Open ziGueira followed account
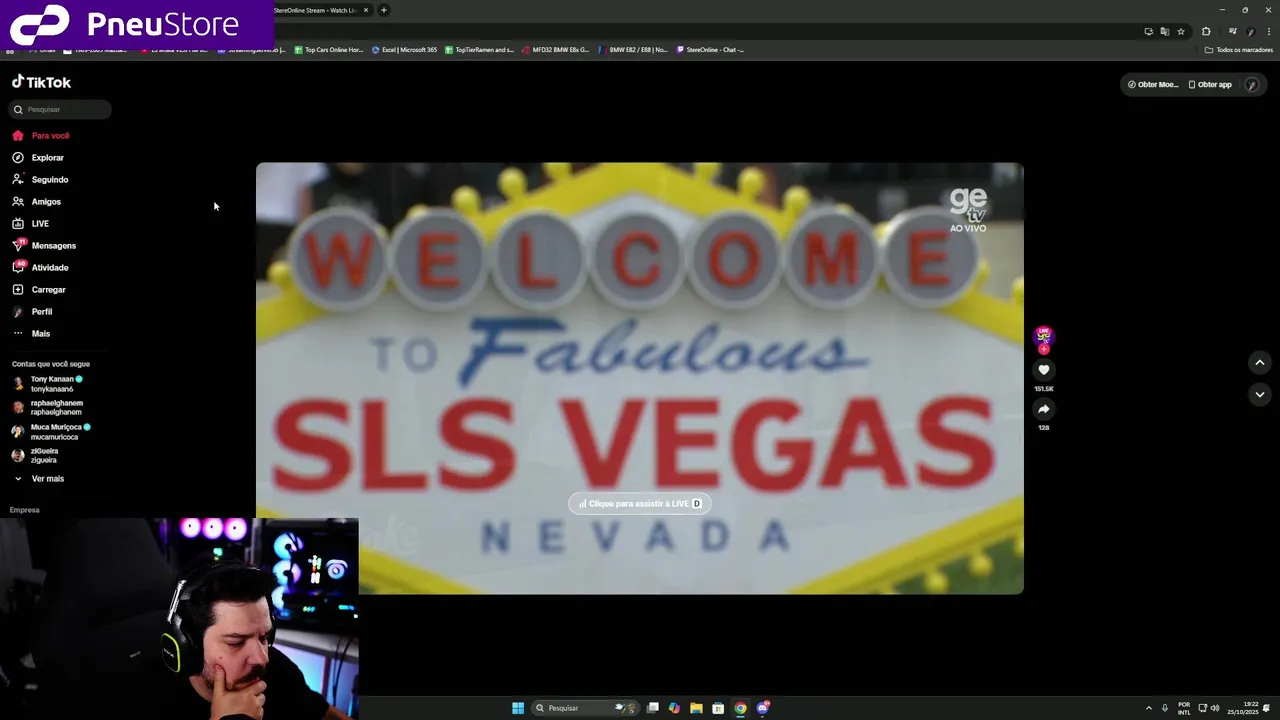1280x720 pixels. point(35,455)
